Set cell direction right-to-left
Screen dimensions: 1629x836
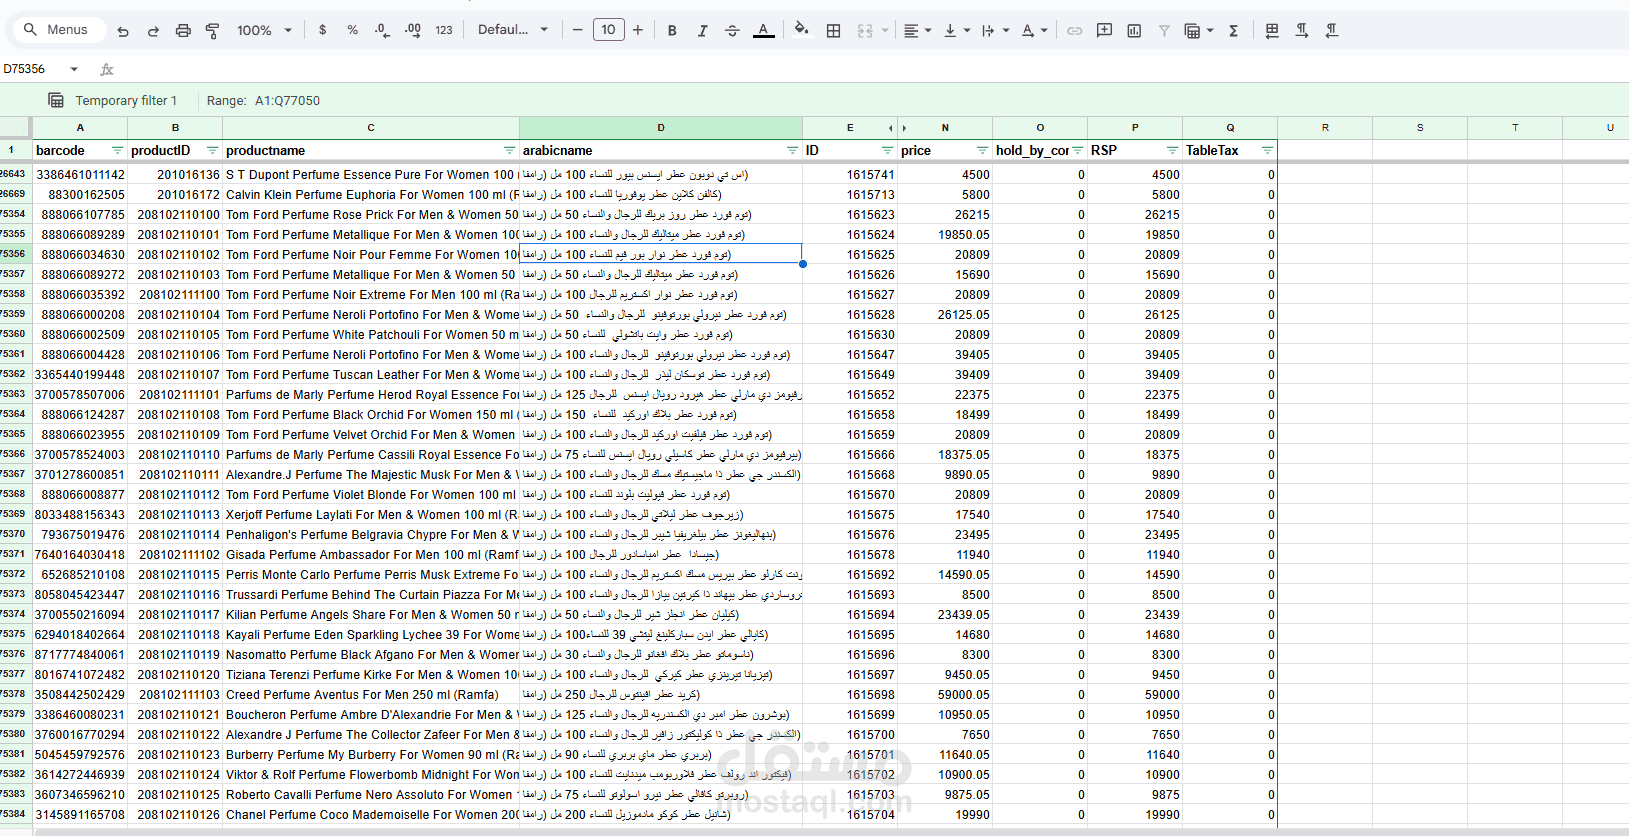click(1332, 30)
